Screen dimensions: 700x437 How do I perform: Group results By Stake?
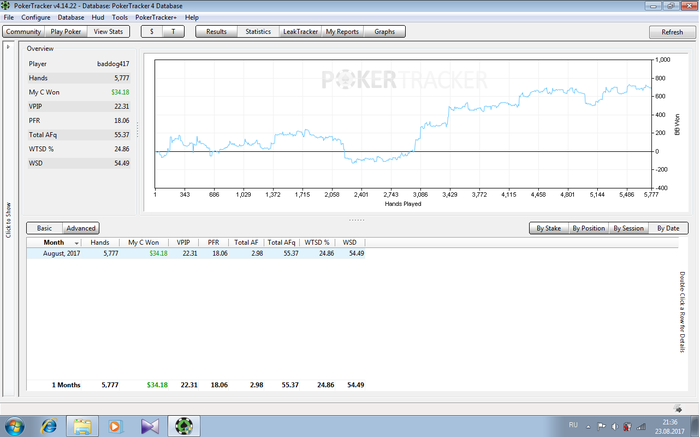[x=549, y=228]
